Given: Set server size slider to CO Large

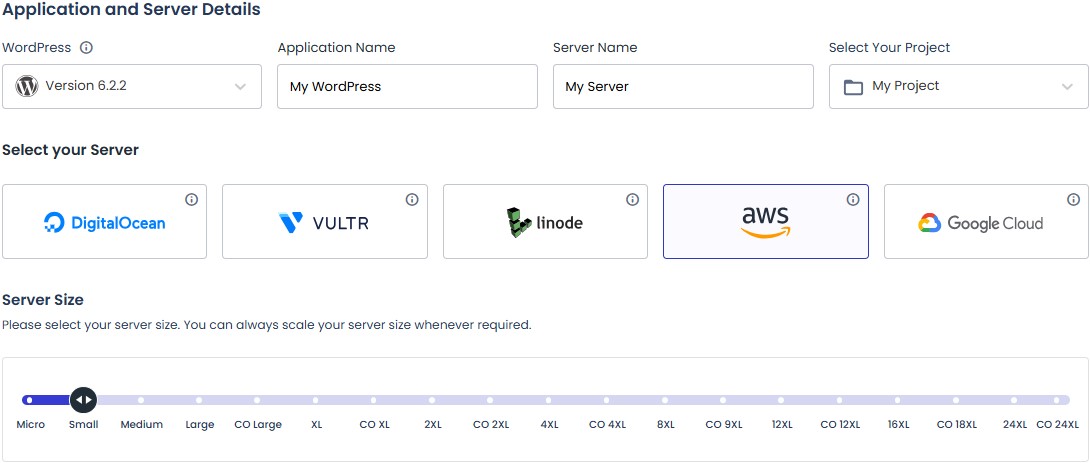Looking at the screenshot, I should pos(257,400).
